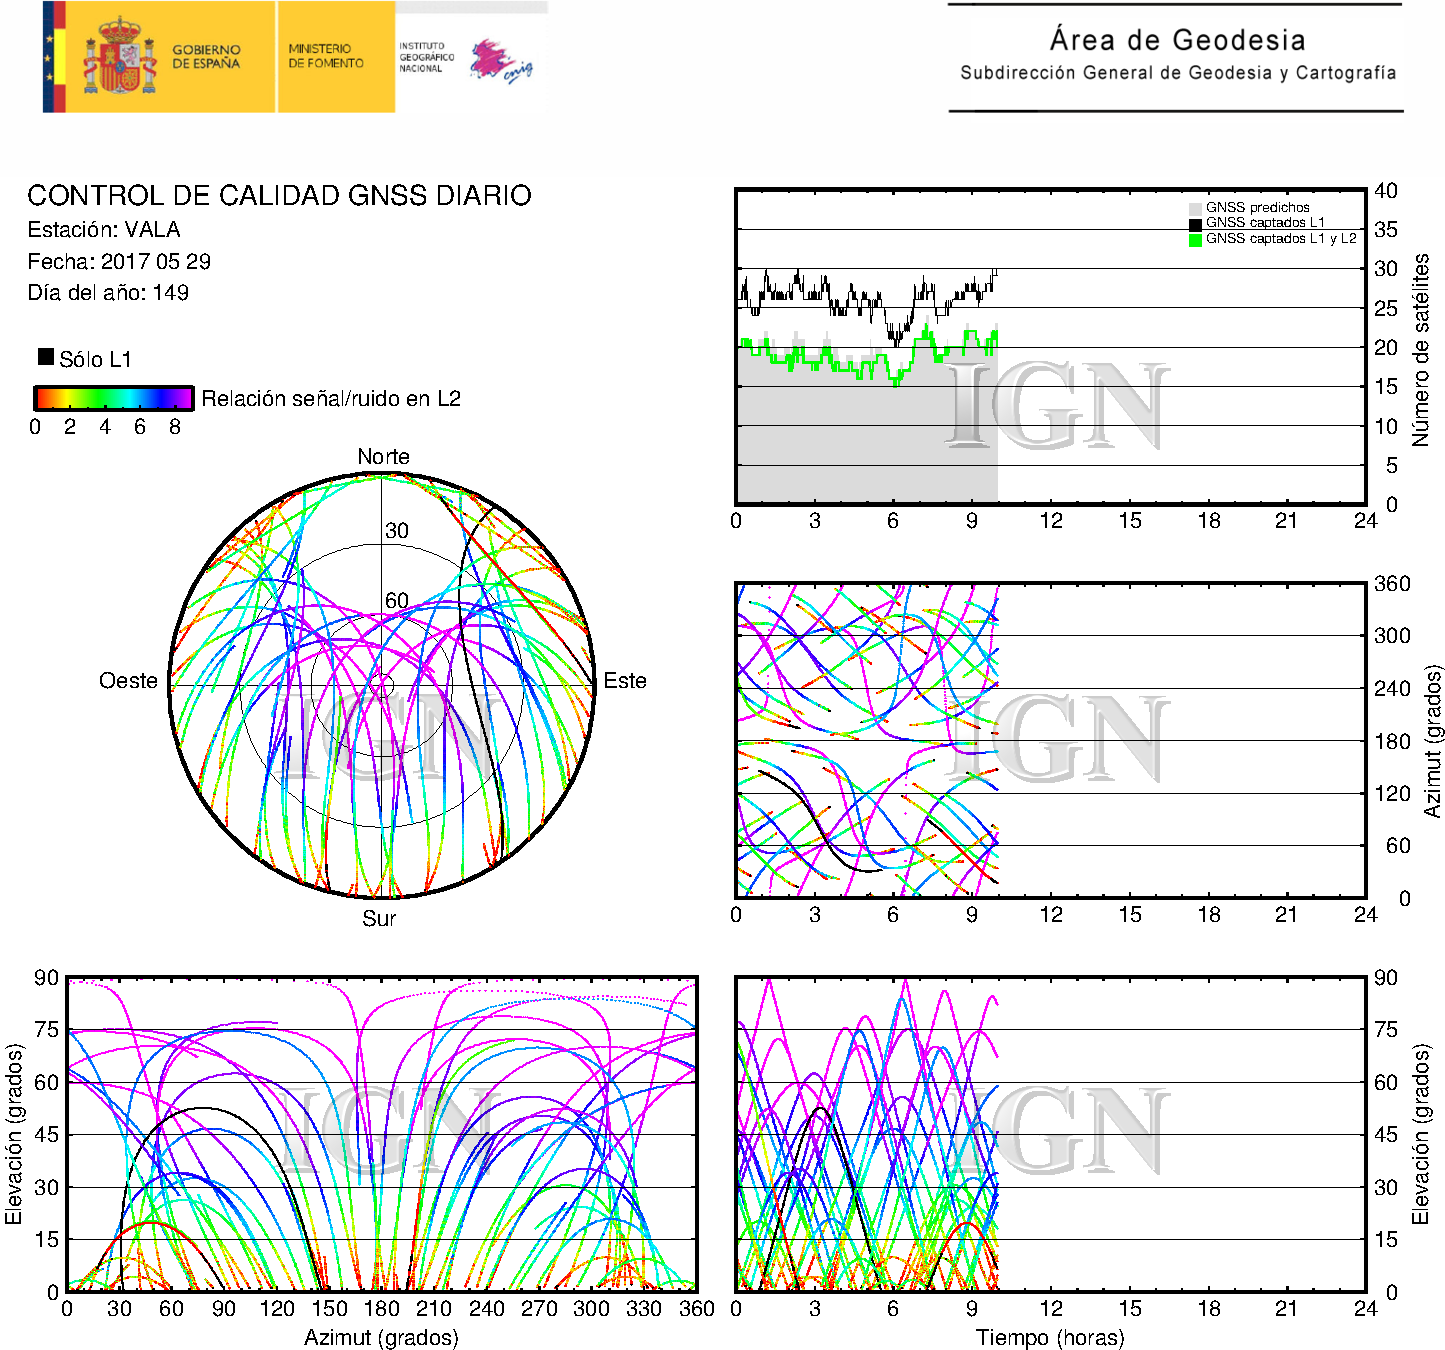Click the Instituto Geográfico Nacional logo text
The image size is (1445, 1350).
(426, 57)
